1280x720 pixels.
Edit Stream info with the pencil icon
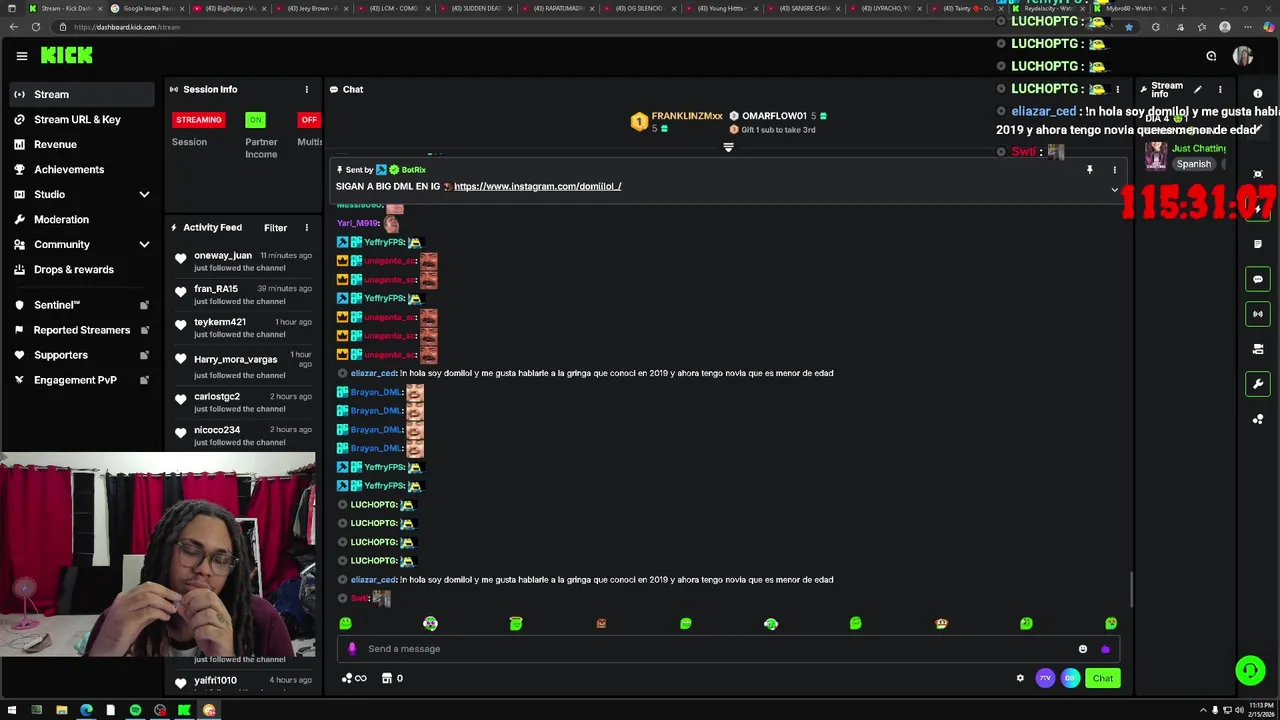pyautogui.click(x=1197, y=89)
